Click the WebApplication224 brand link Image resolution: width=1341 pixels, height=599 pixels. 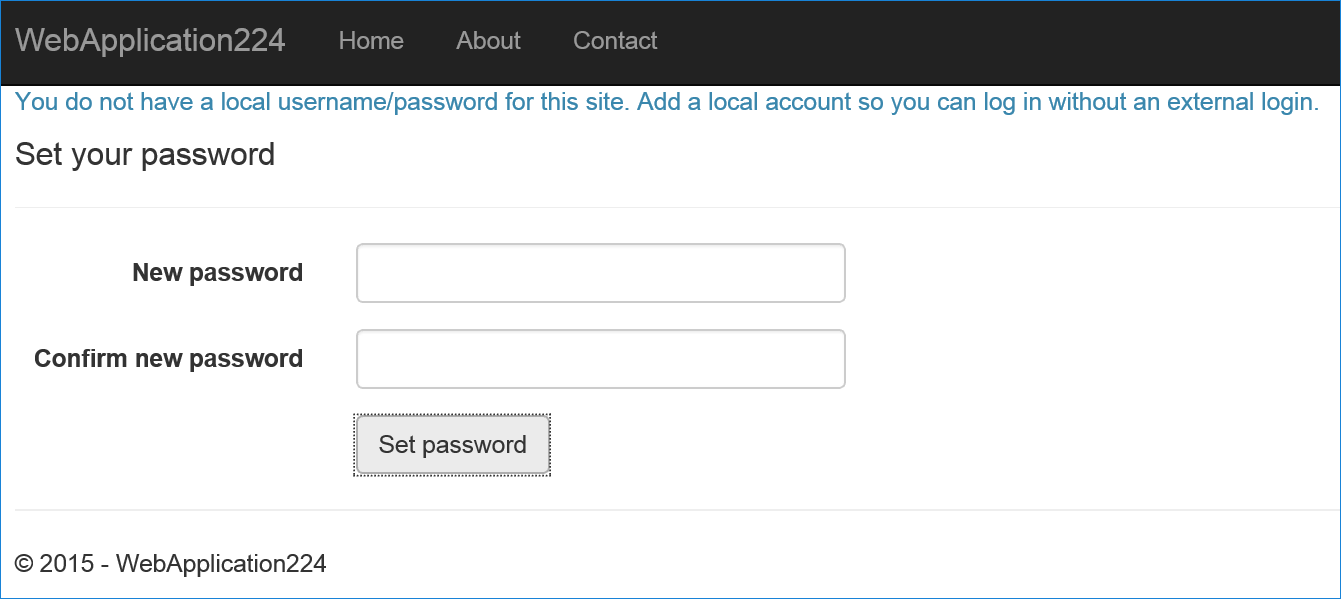click(x=150, y=41)
